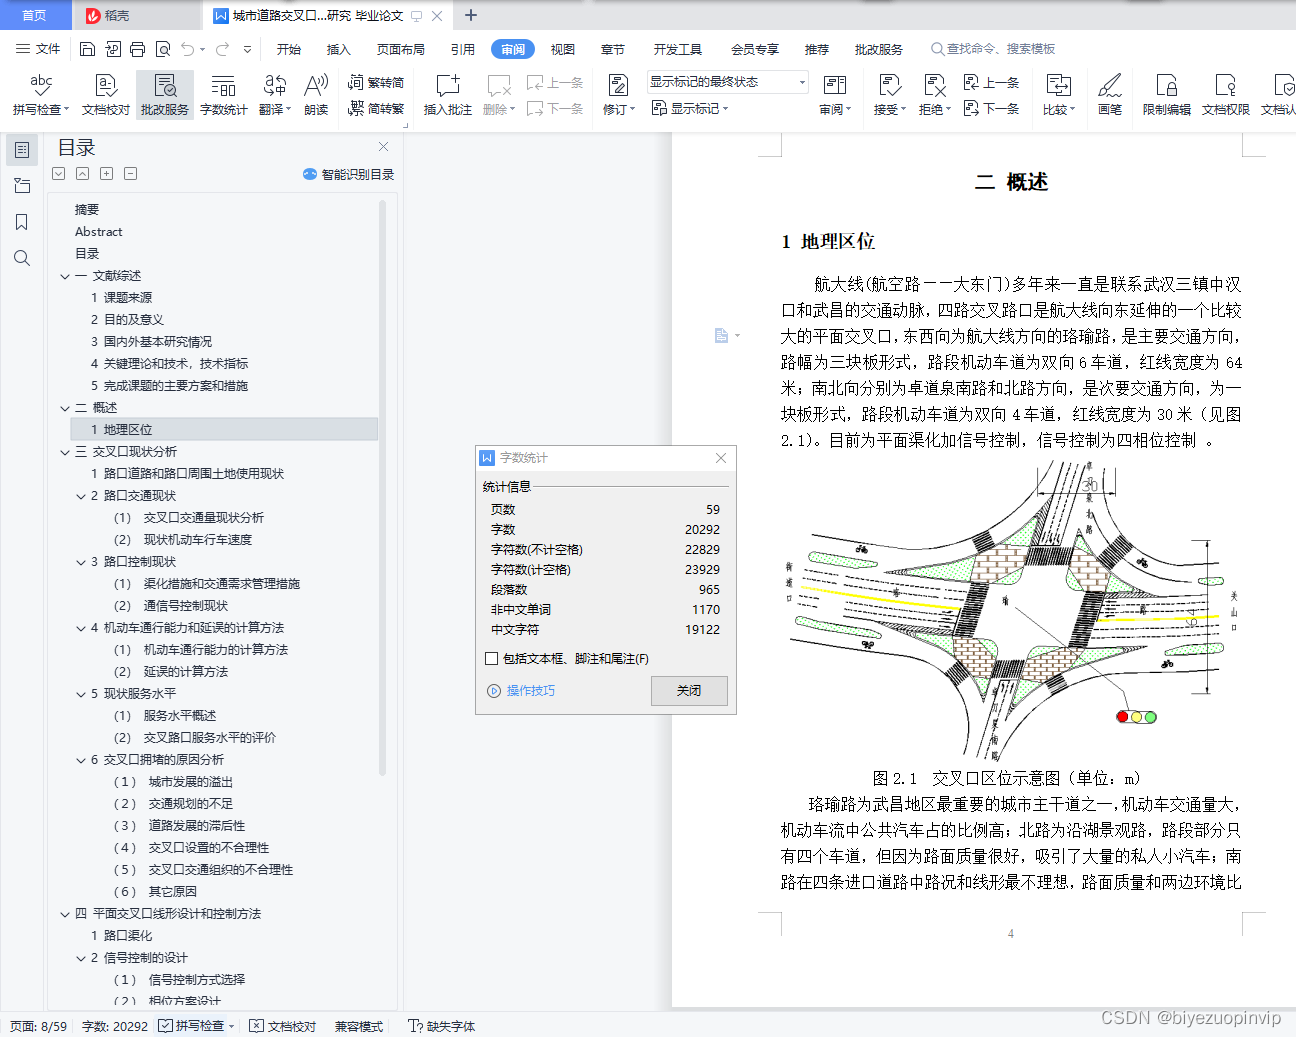Click the outline pane vertical scrollbar
This screenshot has height=1037, width=1296.
tap(382, 487)
